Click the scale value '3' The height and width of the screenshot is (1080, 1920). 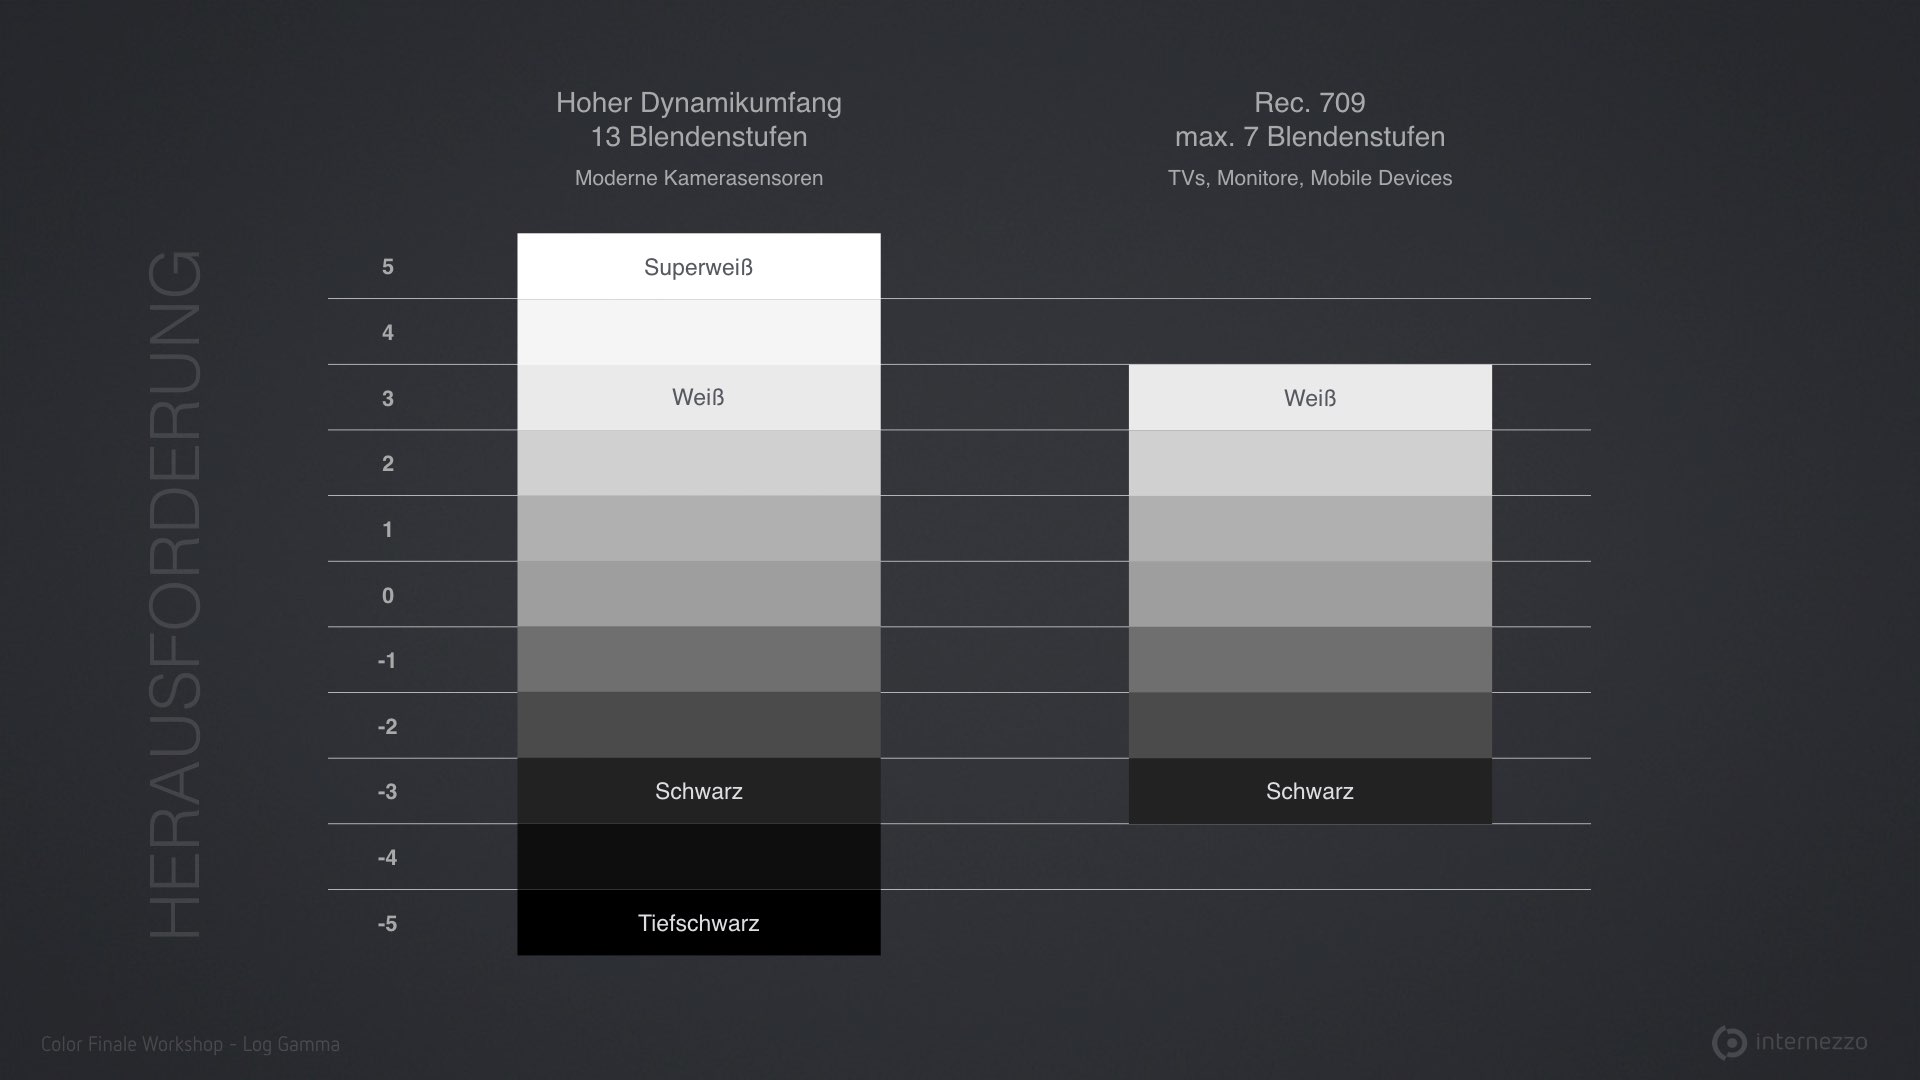[x=388, y=398]
